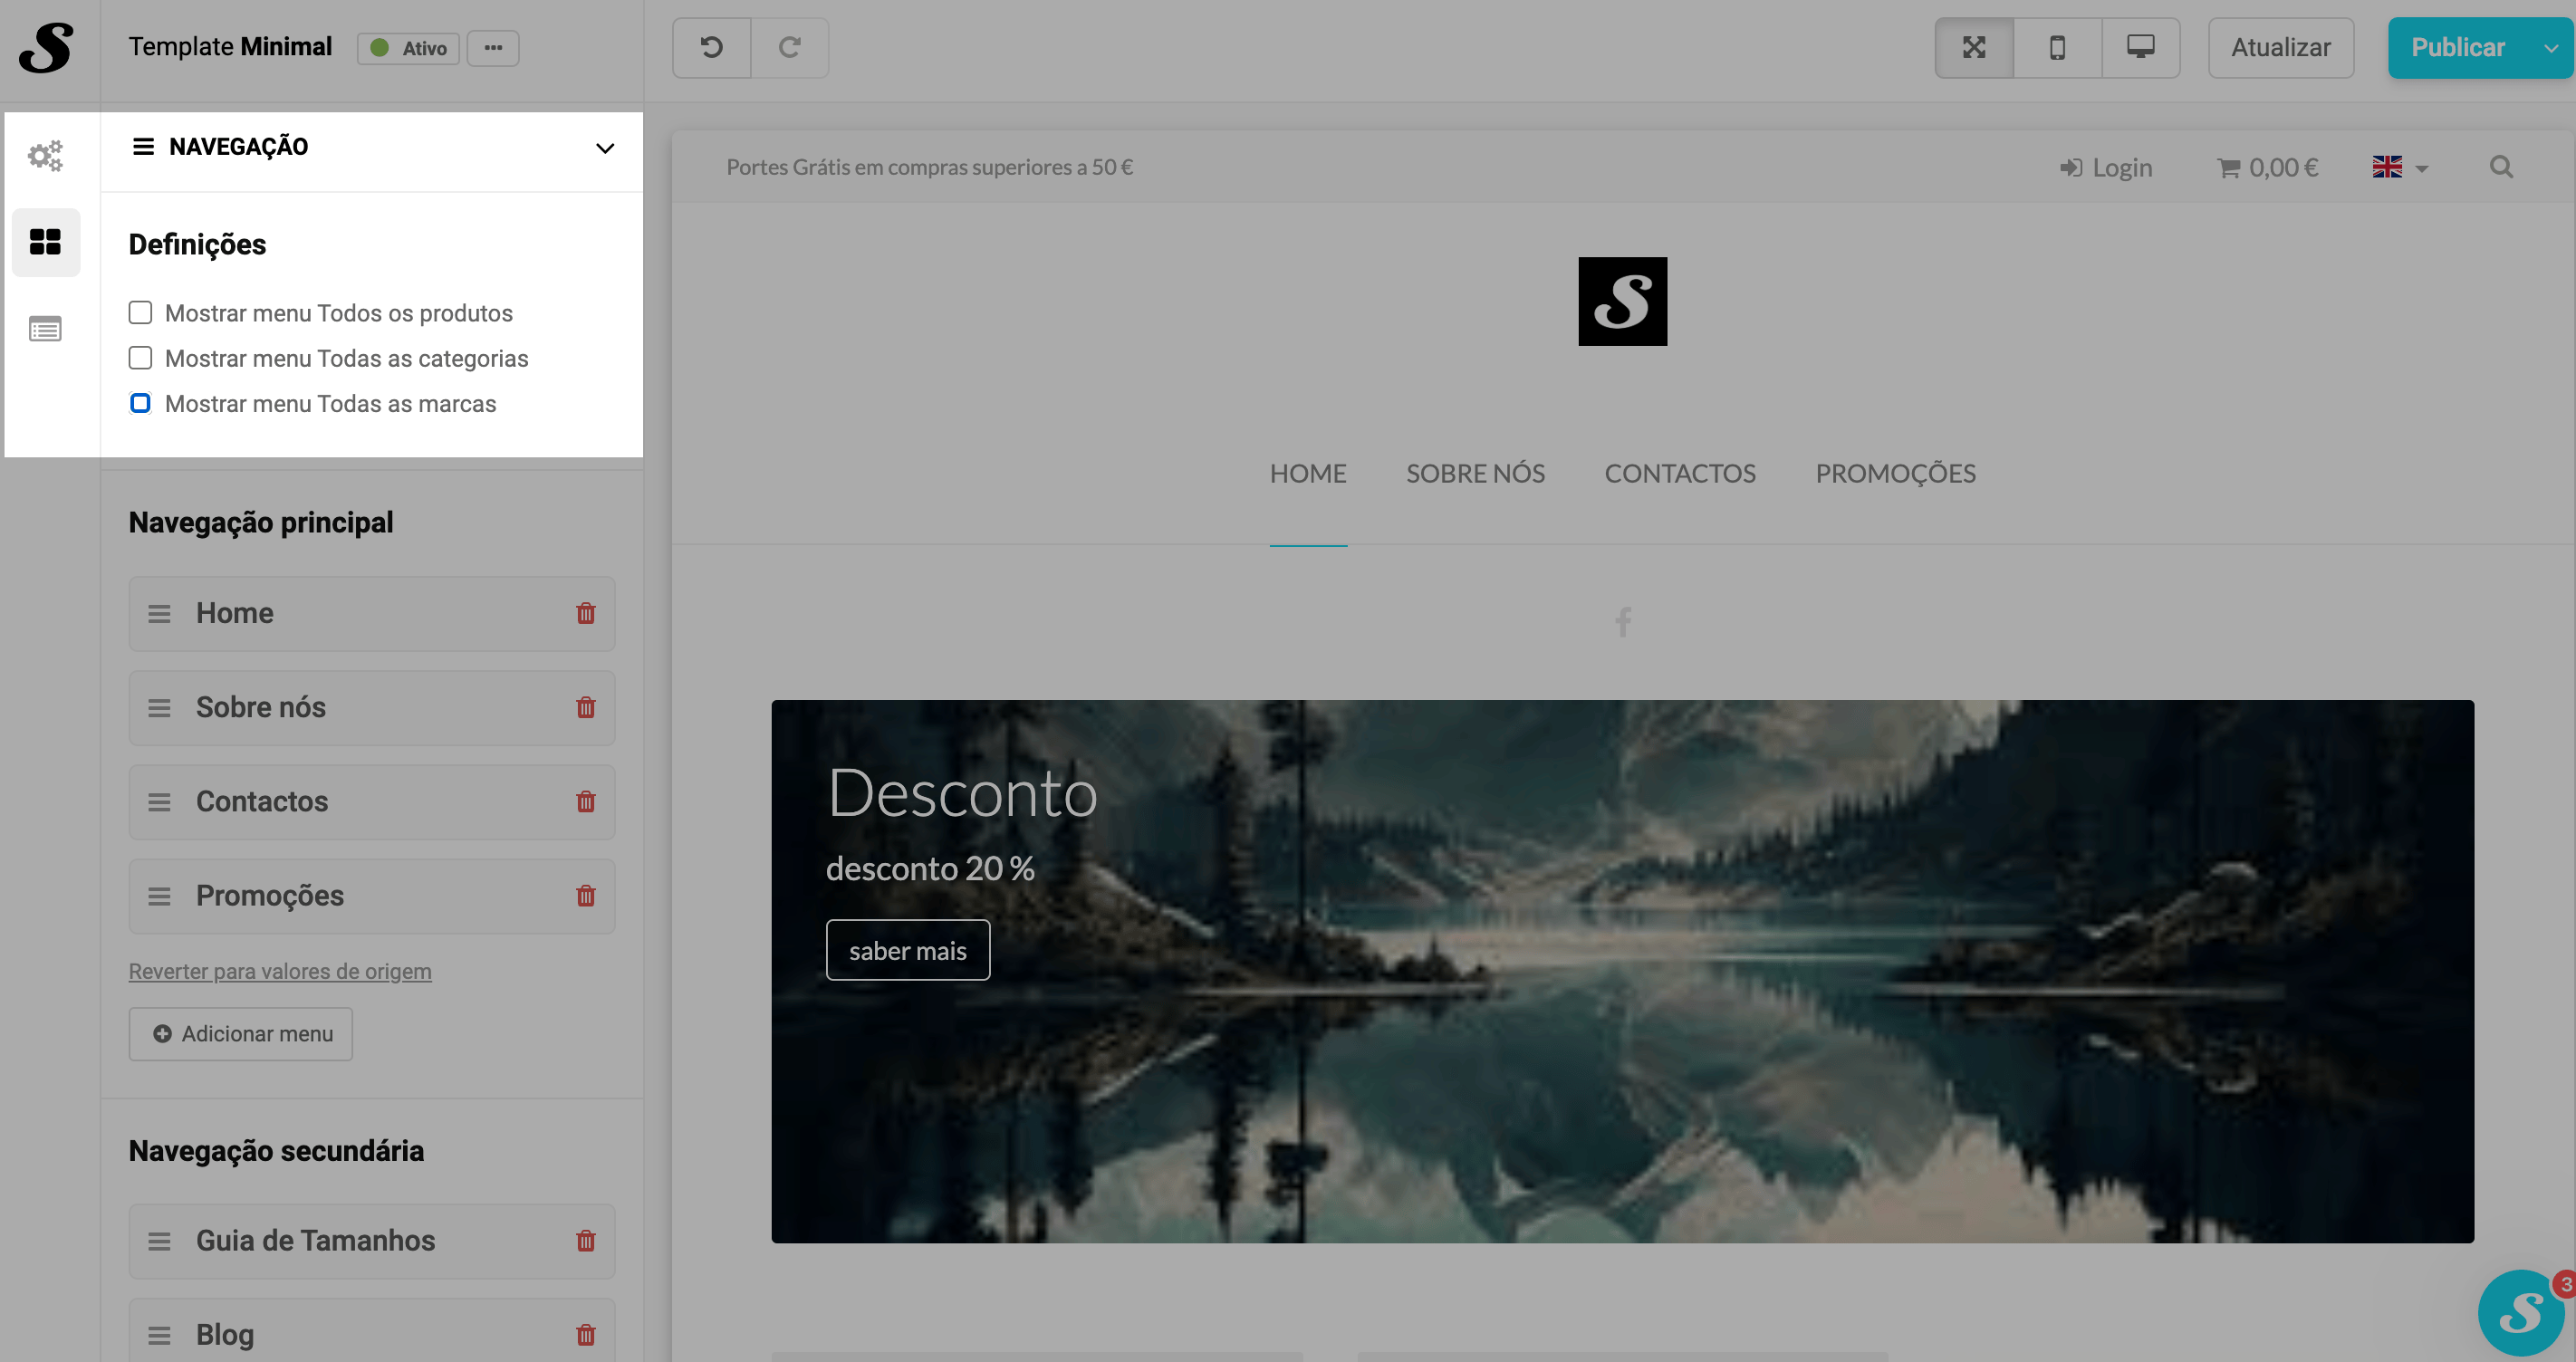This screenshot has width=2576, height=1362.
Task: Click the Adicionar menu button
Action: [241, 1033]
